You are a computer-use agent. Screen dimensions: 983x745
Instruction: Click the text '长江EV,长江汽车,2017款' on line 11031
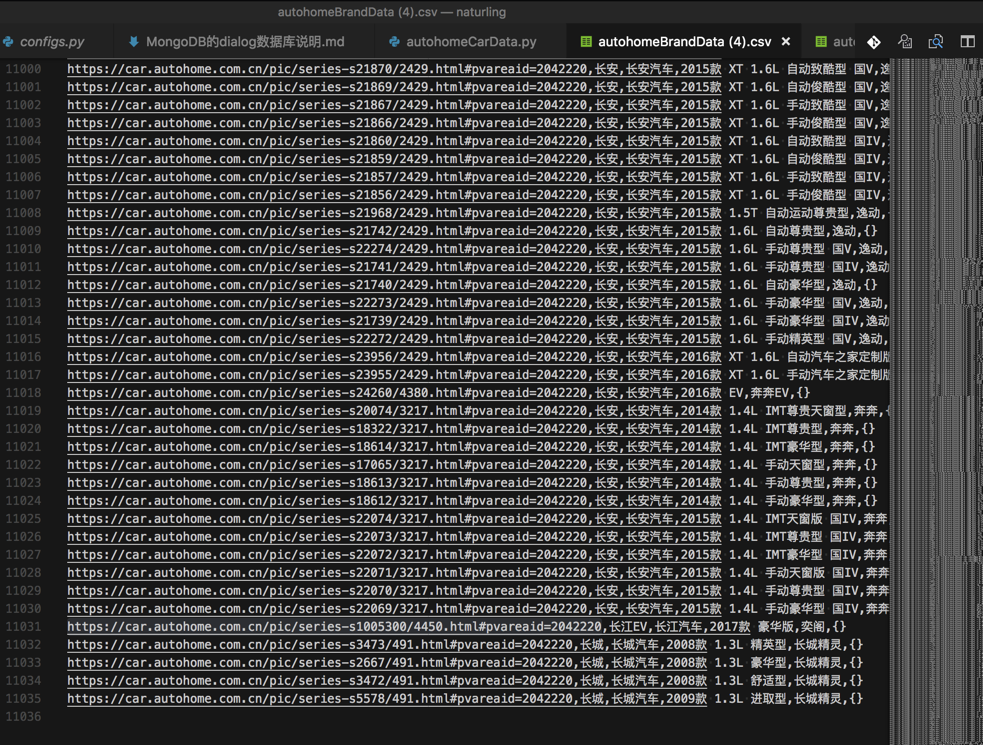click(680, 626)
